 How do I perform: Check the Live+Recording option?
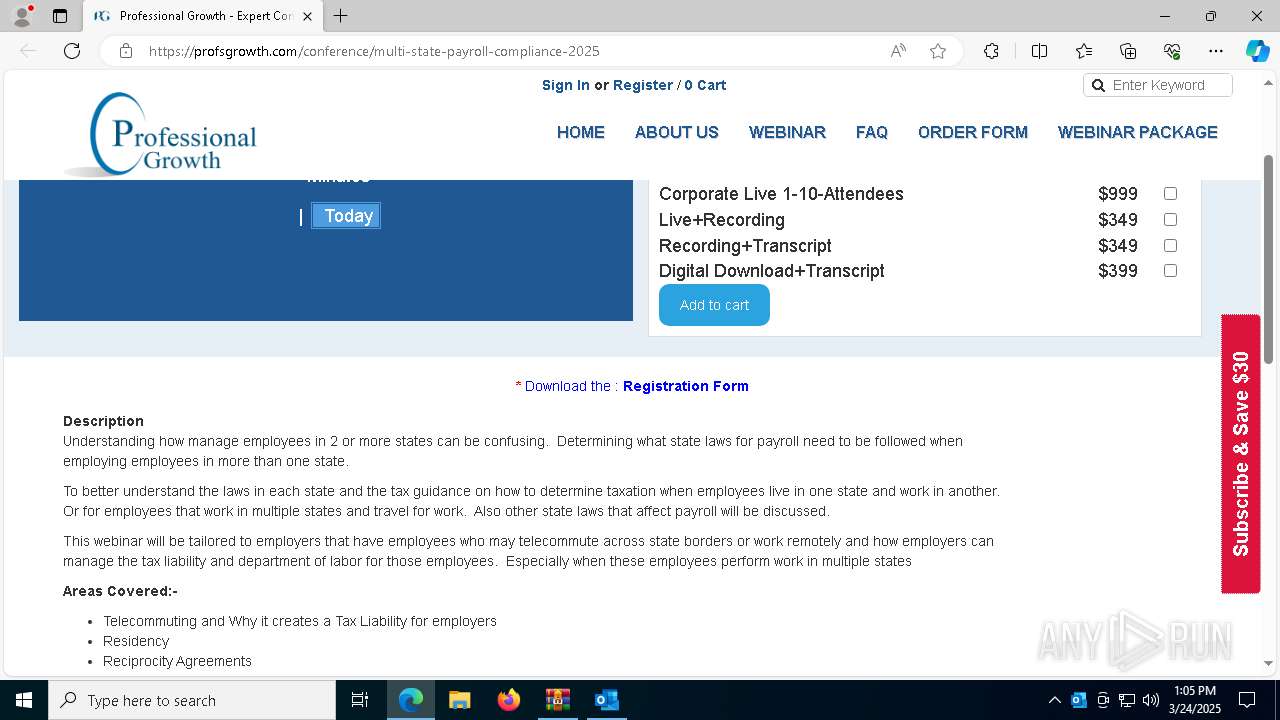(1170, 219)
